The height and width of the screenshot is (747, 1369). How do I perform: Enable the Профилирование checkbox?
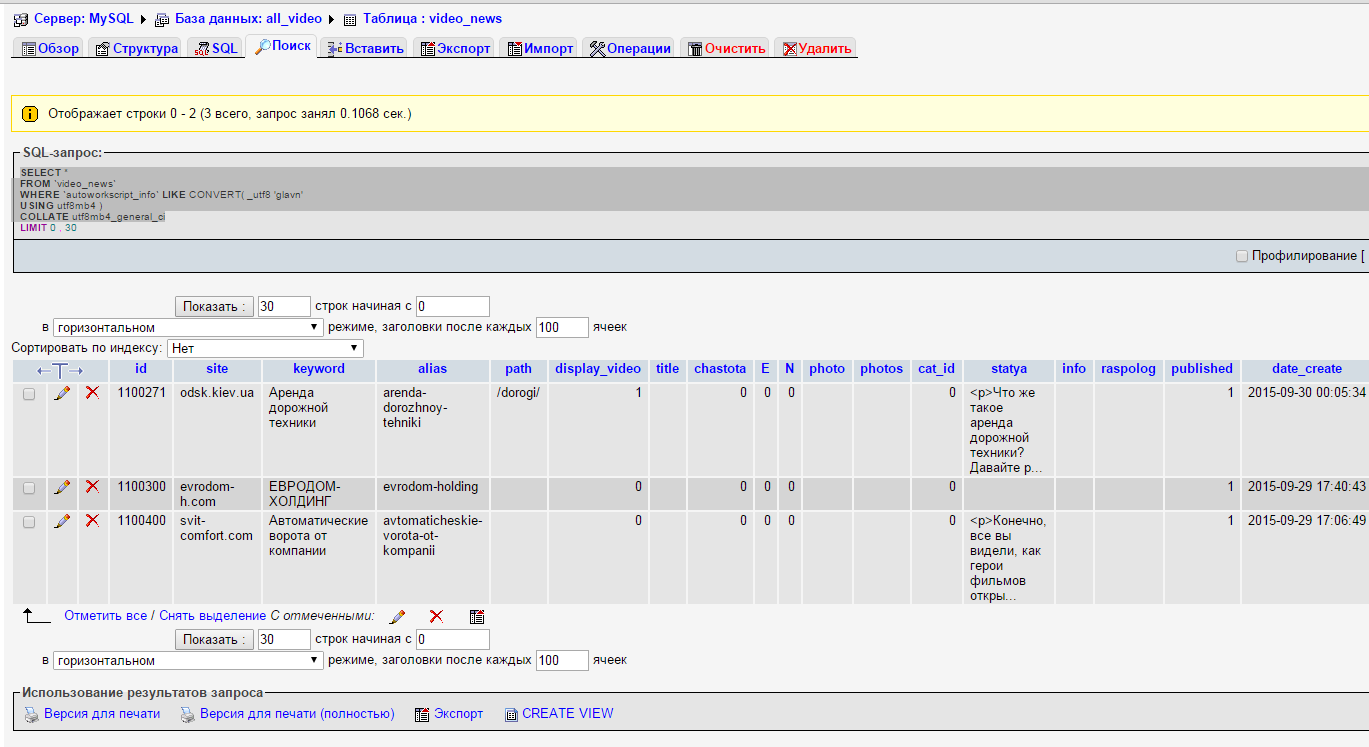(1242, 256)
